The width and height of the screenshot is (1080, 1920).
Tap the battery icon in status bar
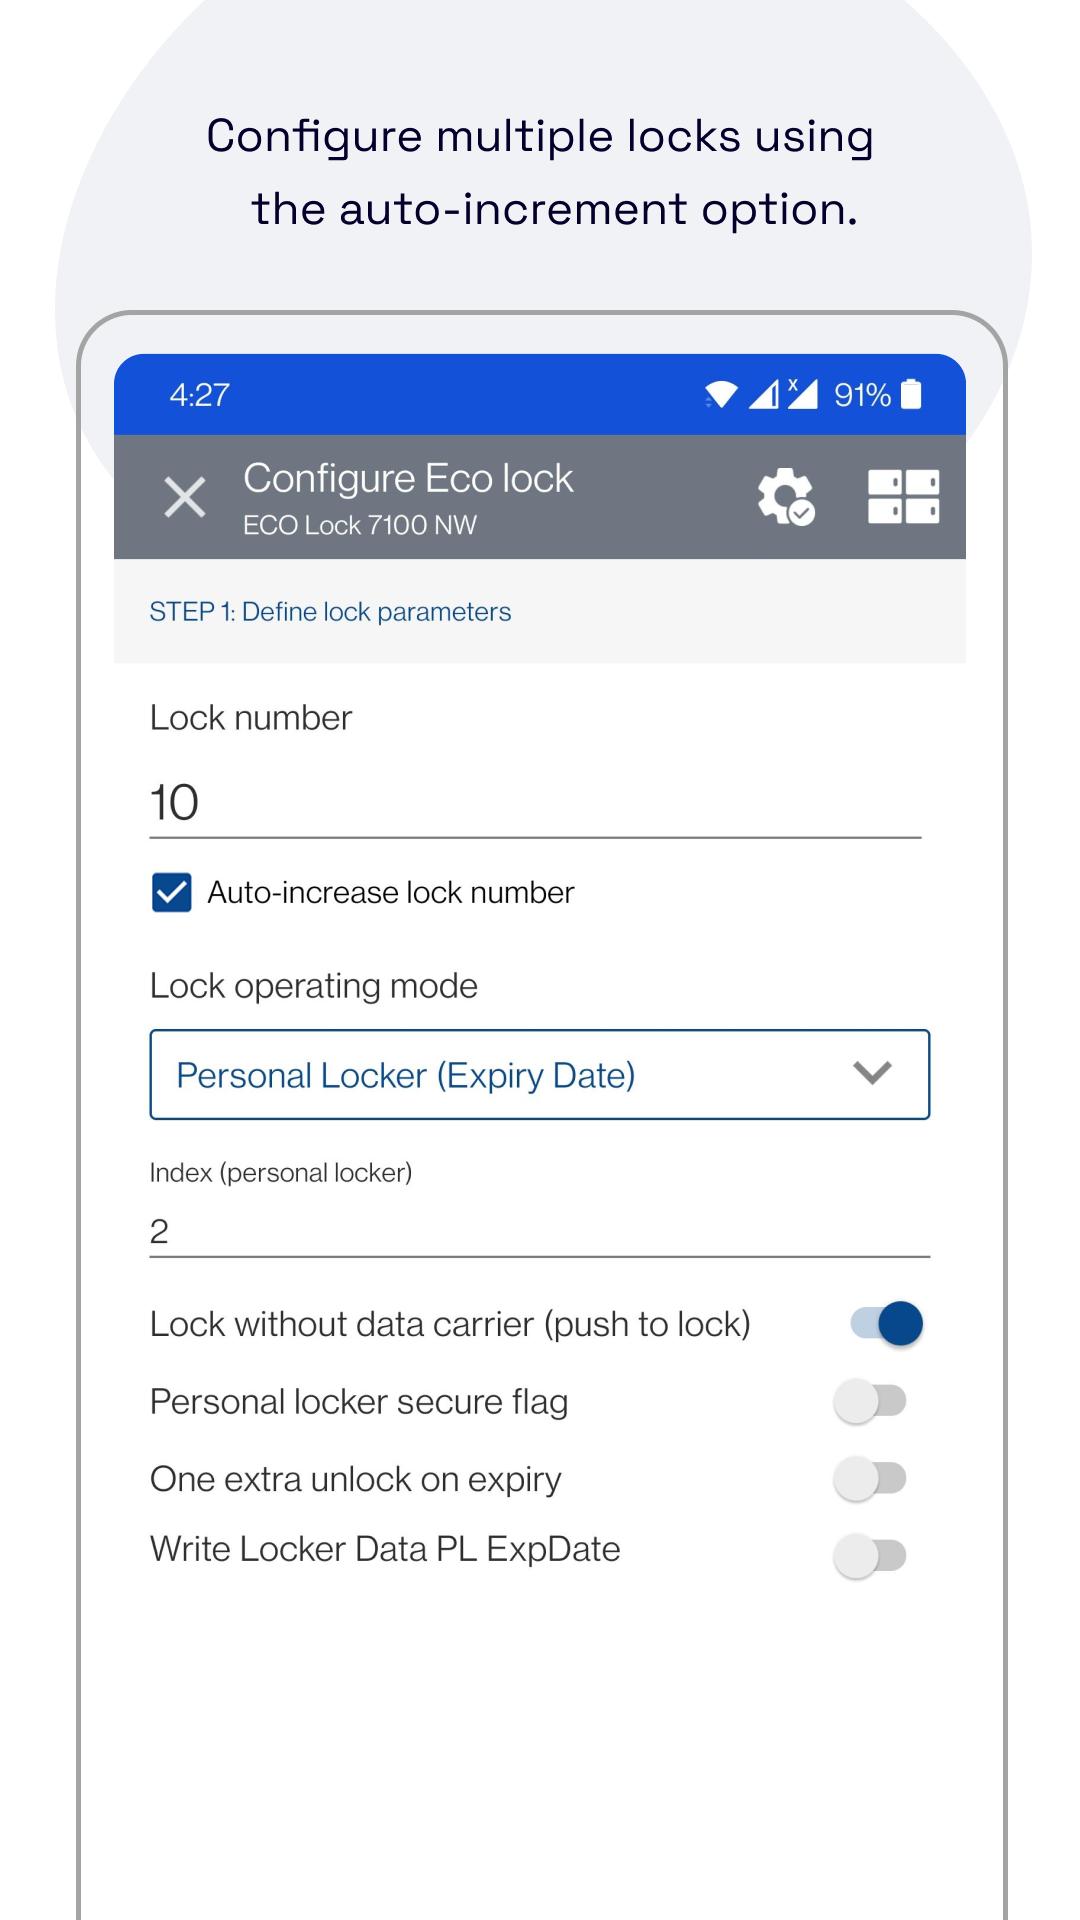pyautogui.click(x=911, y=395)
